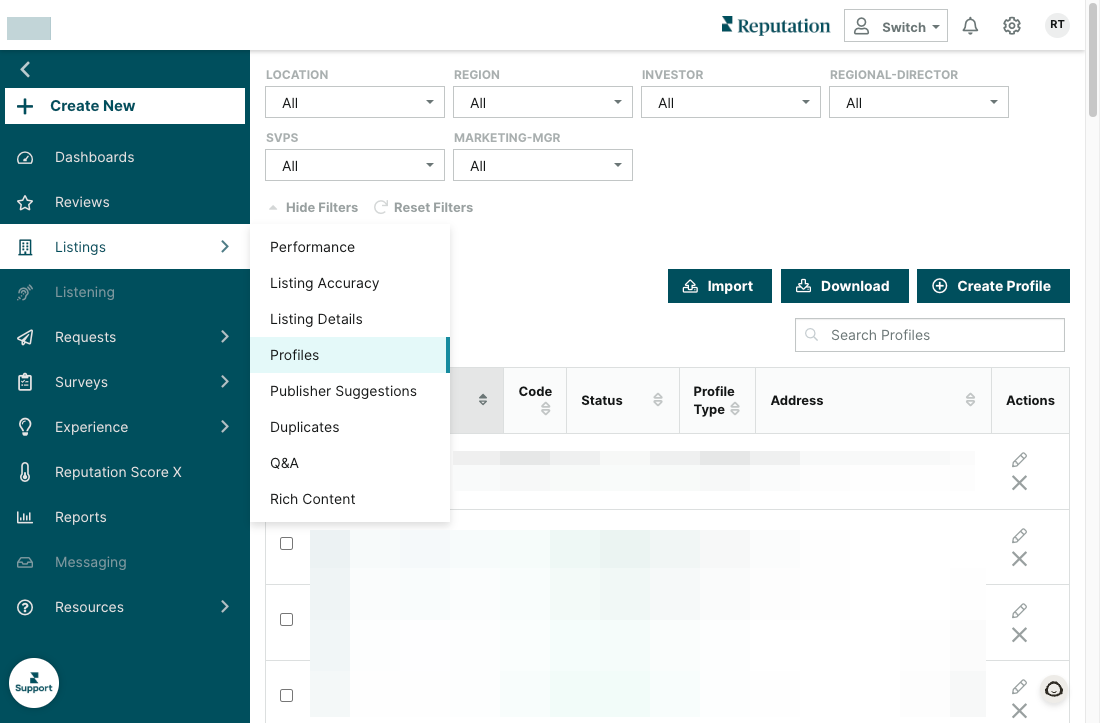This screenshot has width=1100, height=723.
Task: Collapse the sidebar with the back chevron
Action: point(25,69)
